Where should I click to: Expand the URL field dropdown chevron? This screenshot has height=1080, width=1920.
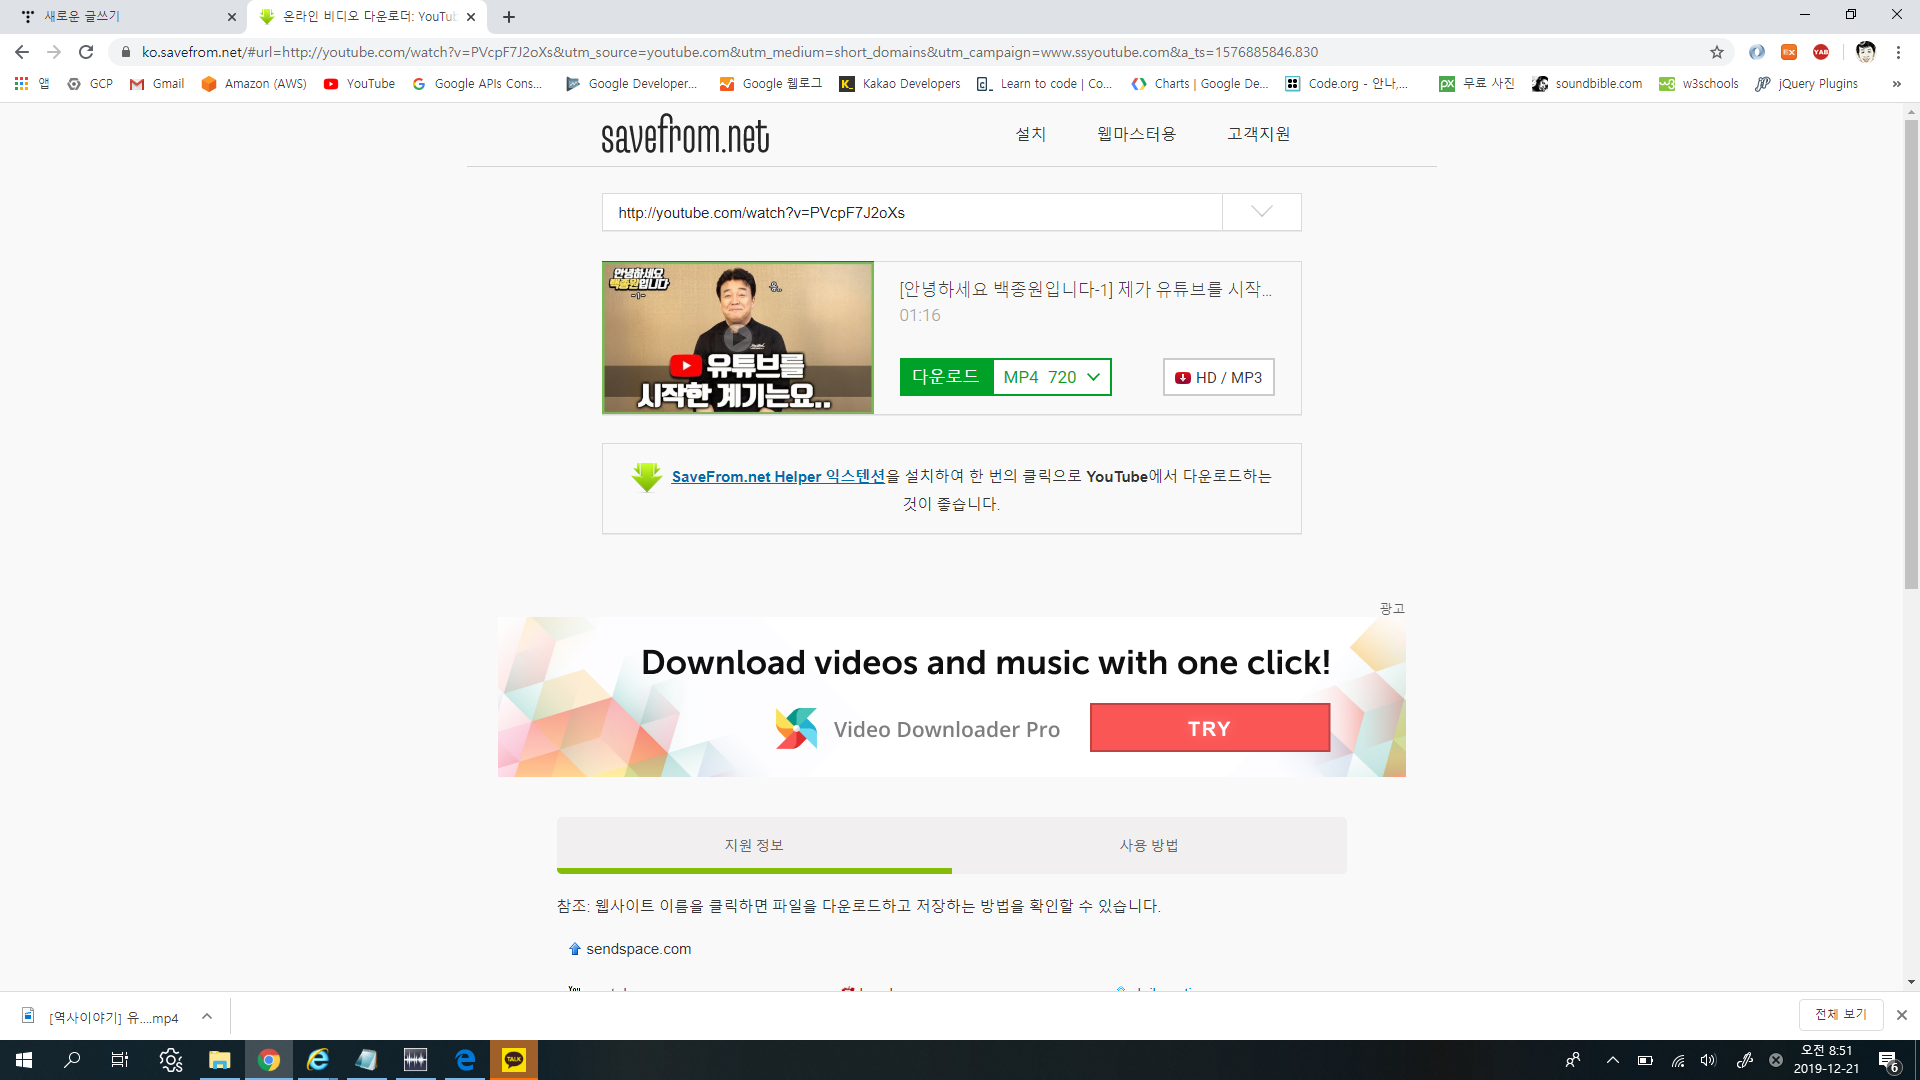1261,212
